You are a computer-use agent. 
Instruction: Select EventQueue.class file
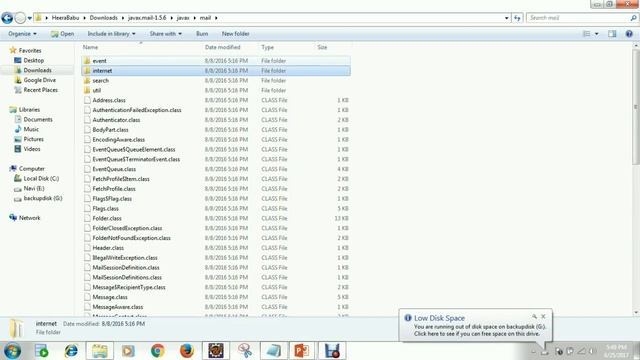coord(114,169)
